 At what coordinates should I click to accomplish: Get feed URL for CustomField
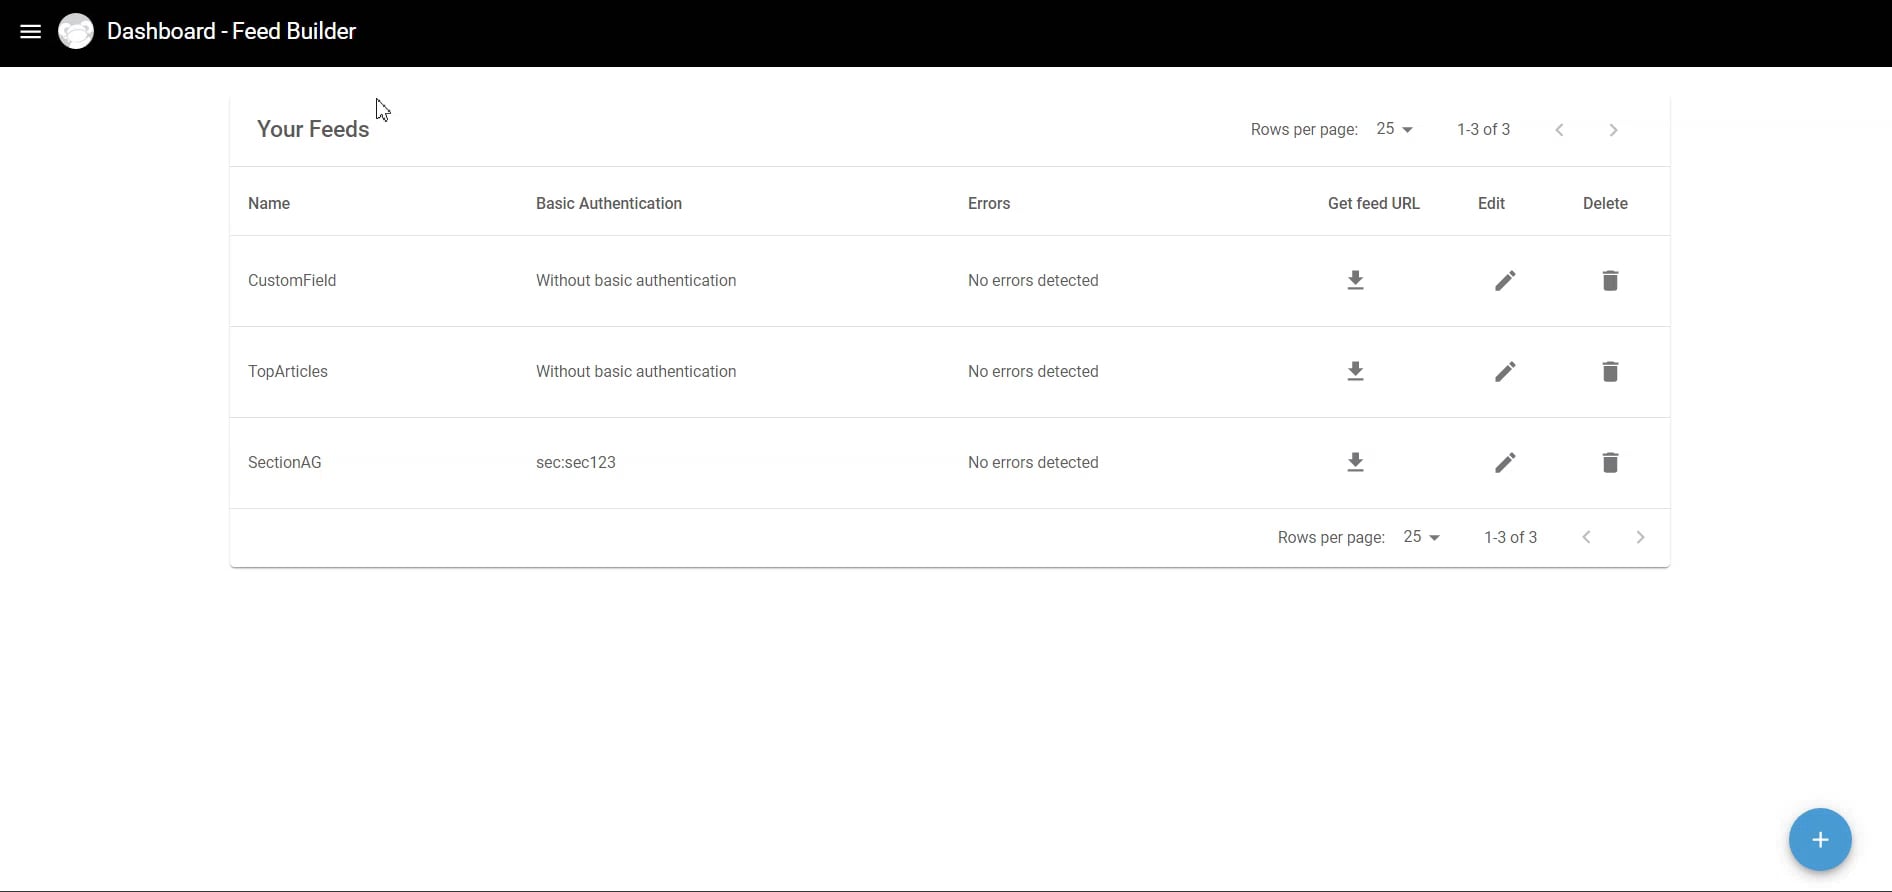tap(1355, 280)
